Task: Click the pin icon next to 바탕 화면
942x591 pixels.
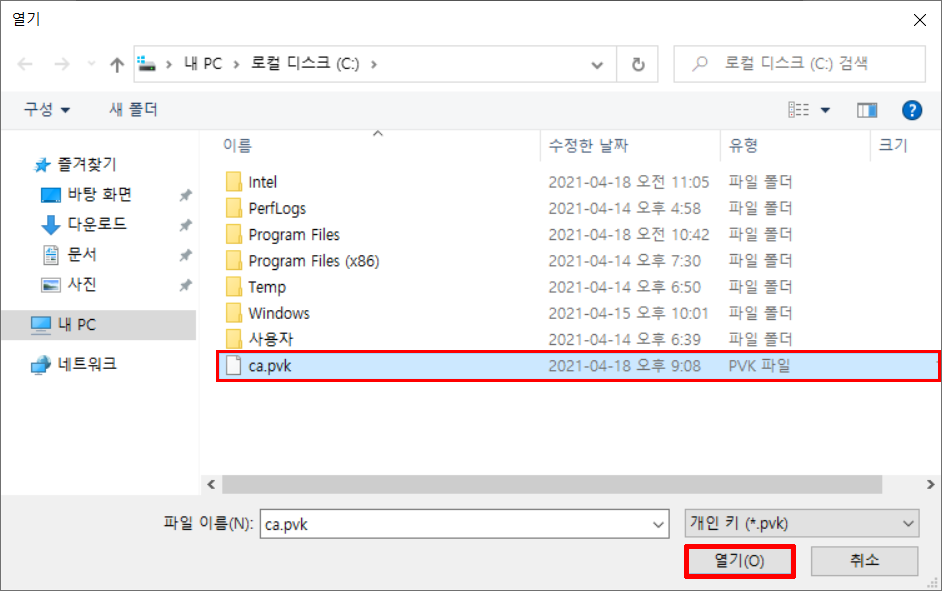Action: coord(186,195)
